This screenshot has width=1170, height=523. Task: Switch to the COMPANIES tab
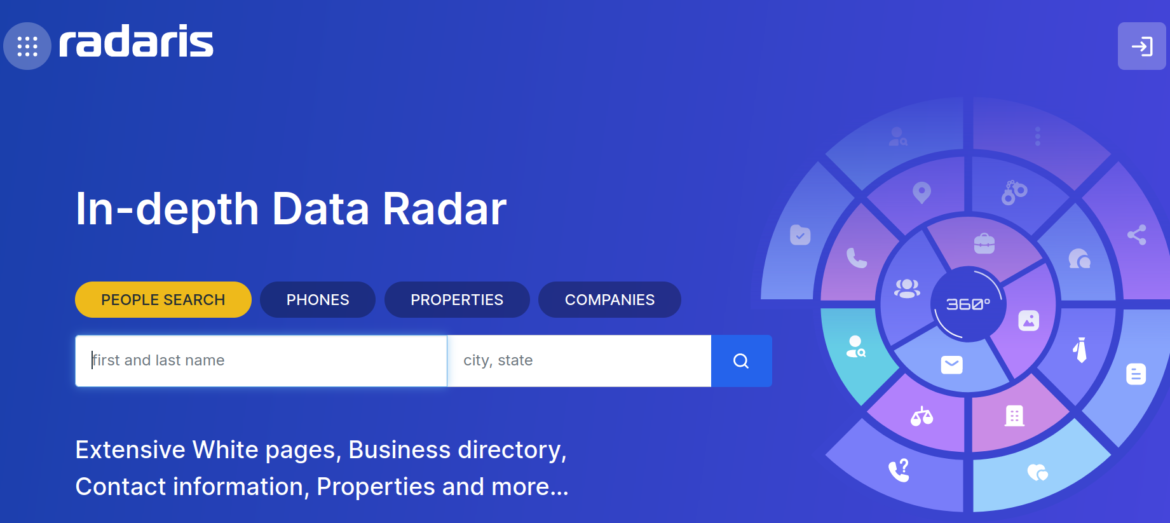610,300
